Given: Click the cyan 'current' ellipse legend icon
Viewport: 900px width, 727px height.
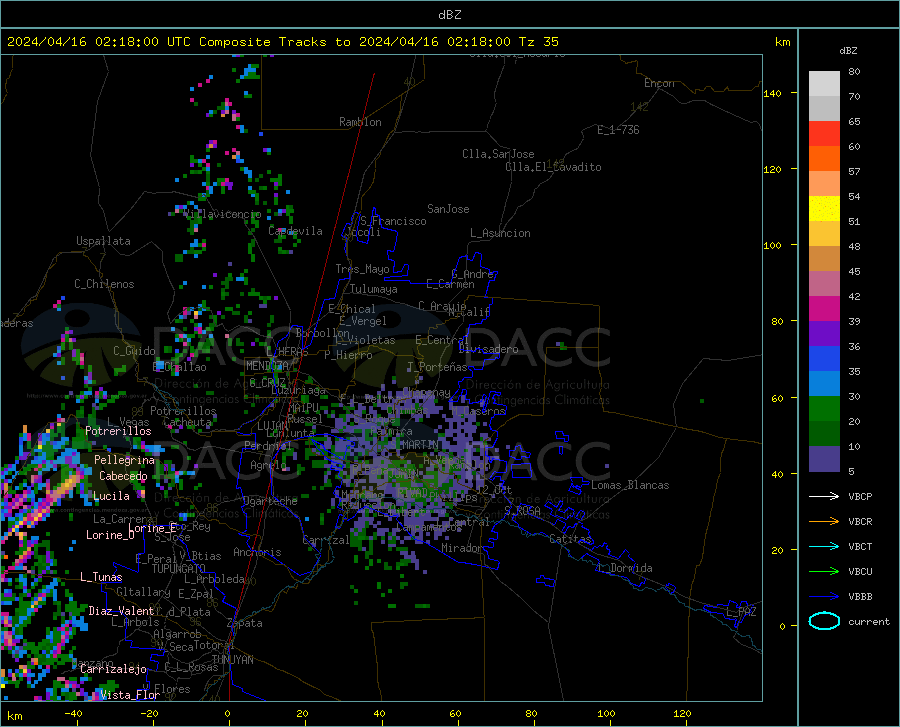Looking at the screenshot, I should point(824,621).
